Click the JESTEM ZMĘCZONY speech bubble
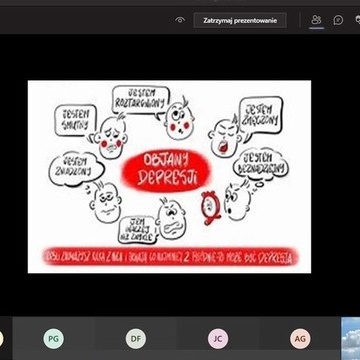Viewport: 360px width, 360px height. pos(261,116)
